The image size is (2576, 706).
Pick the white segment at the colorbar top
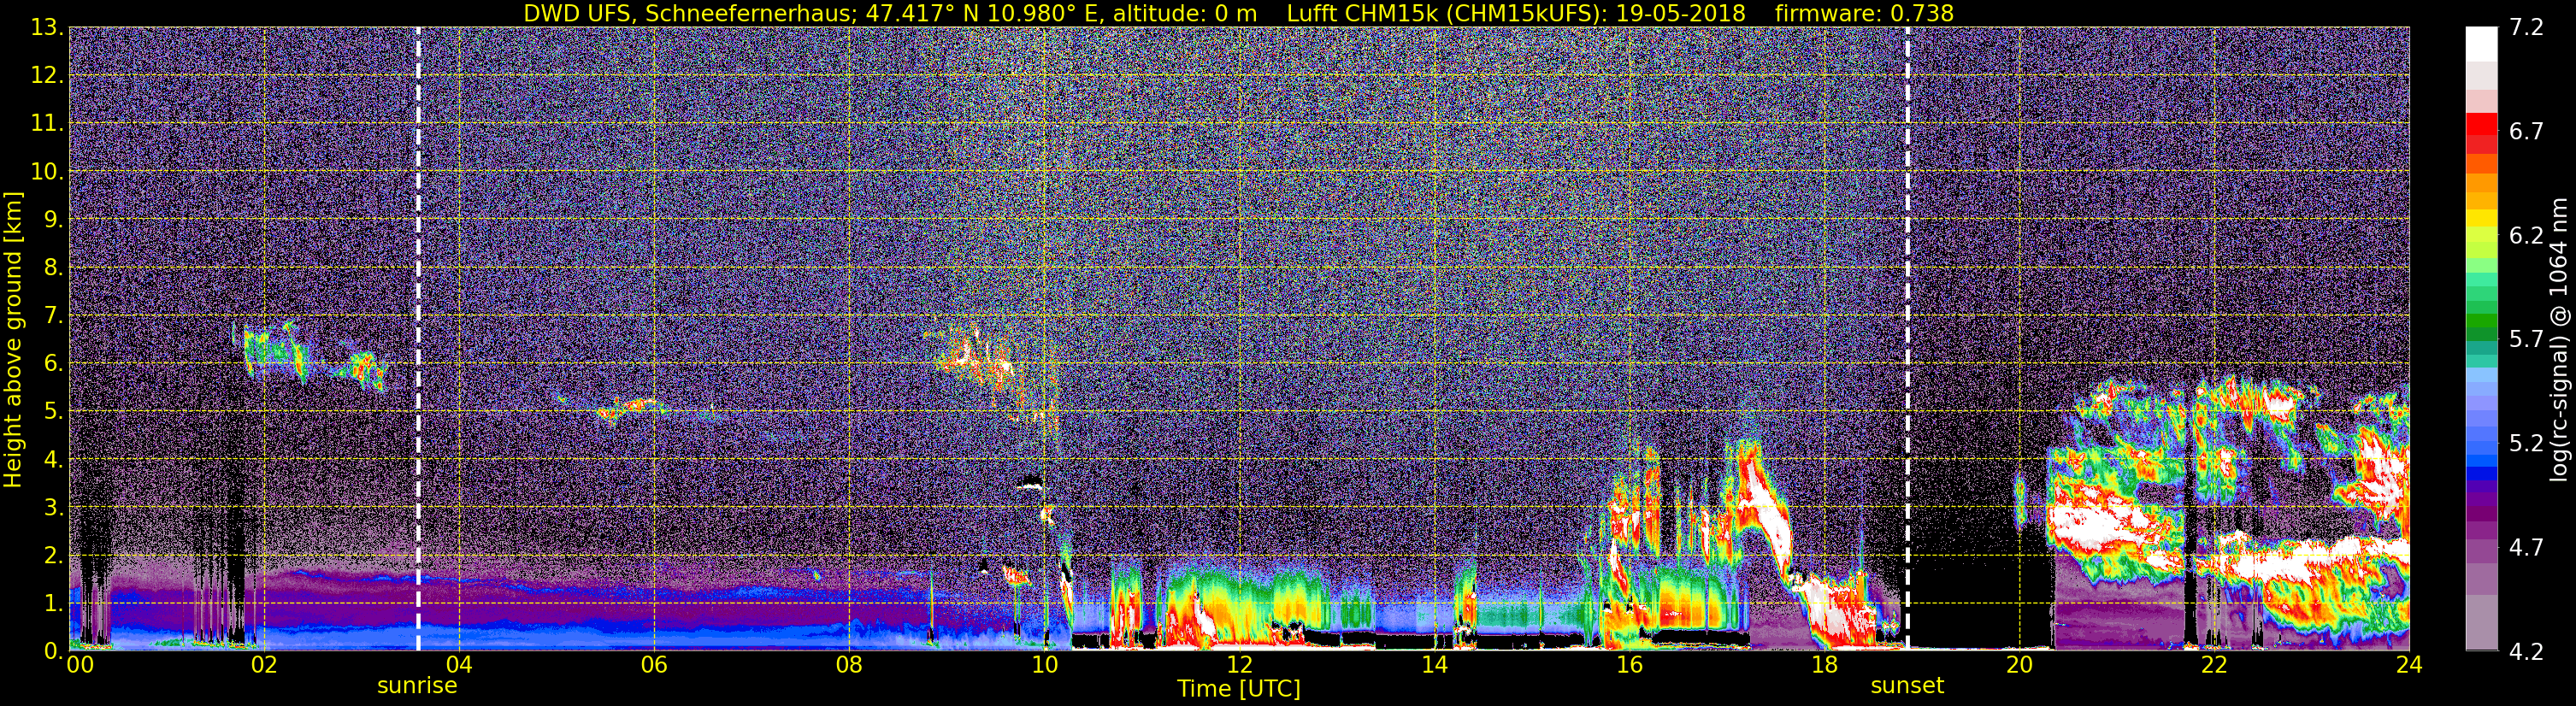pos(2481,44)
